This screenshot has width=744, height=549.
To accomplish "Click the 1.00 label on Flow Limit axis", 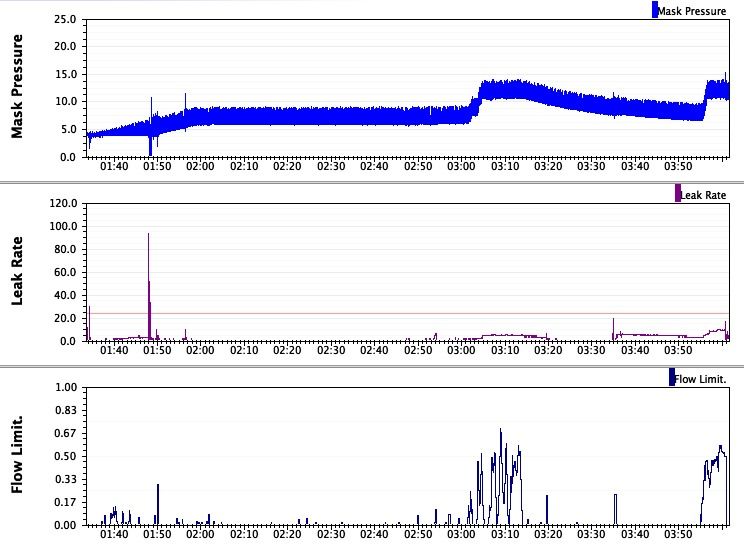I will tap(64, 387).
